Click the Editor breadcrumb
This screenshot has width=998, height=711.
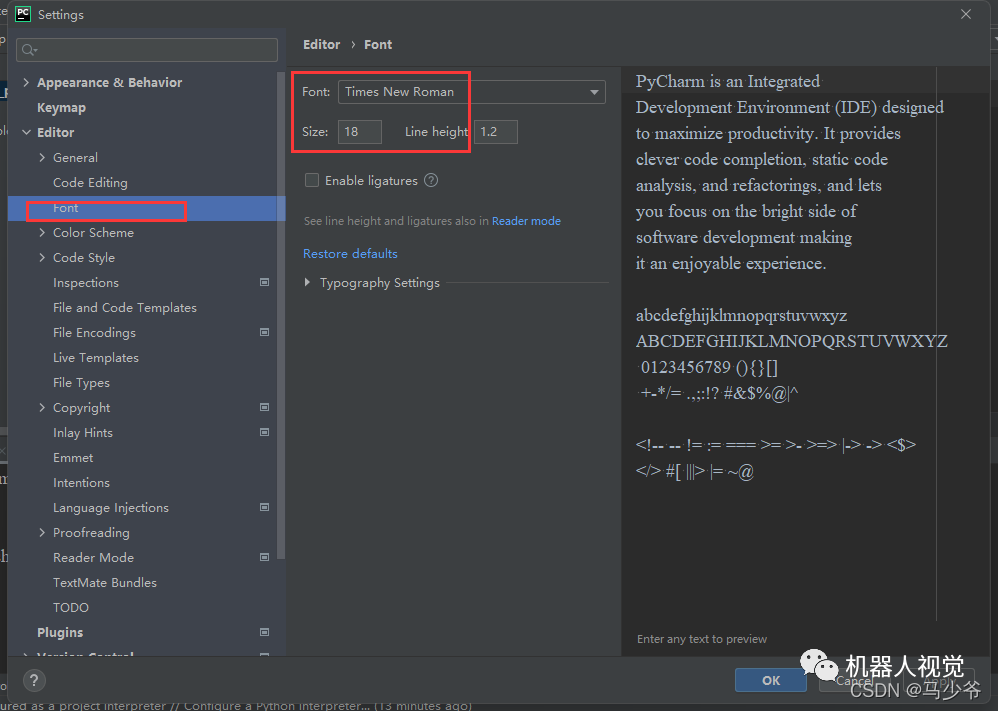tap(321, 45)
